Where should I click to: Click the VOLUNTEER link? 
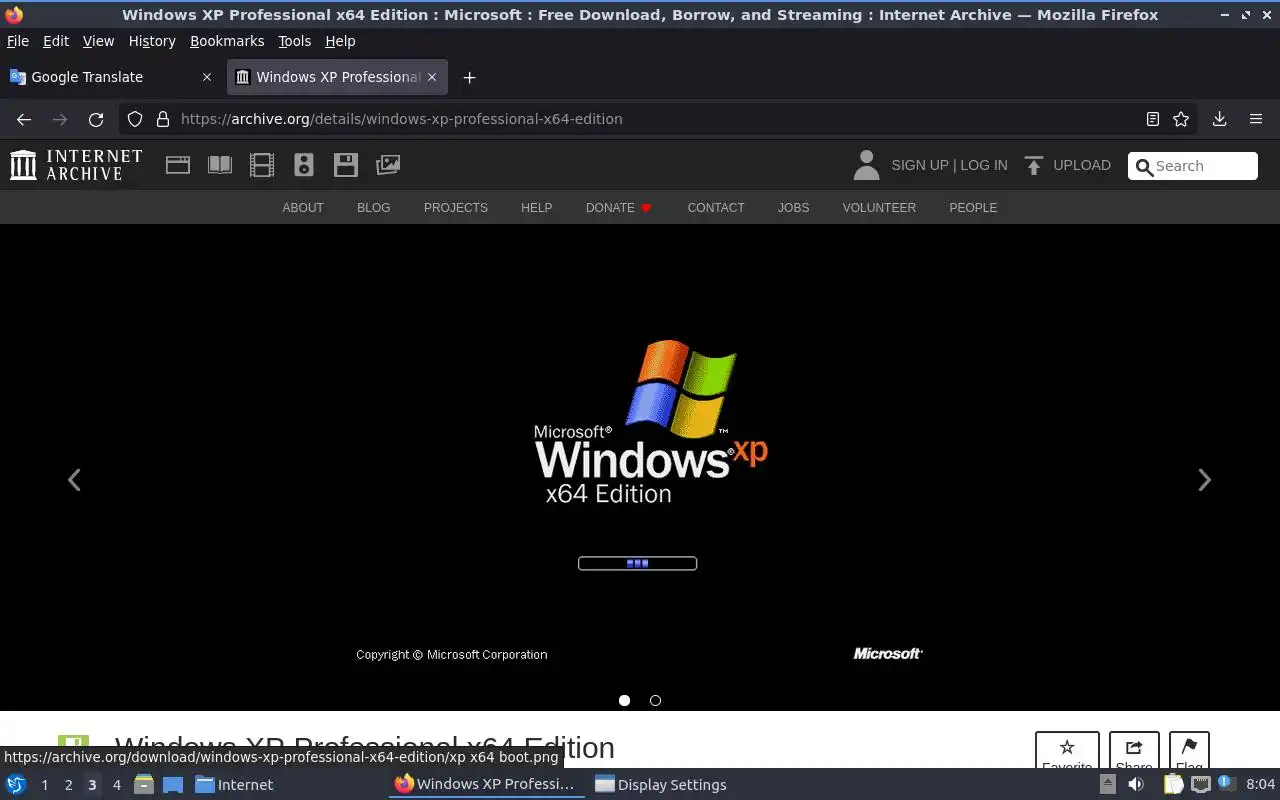879,208
